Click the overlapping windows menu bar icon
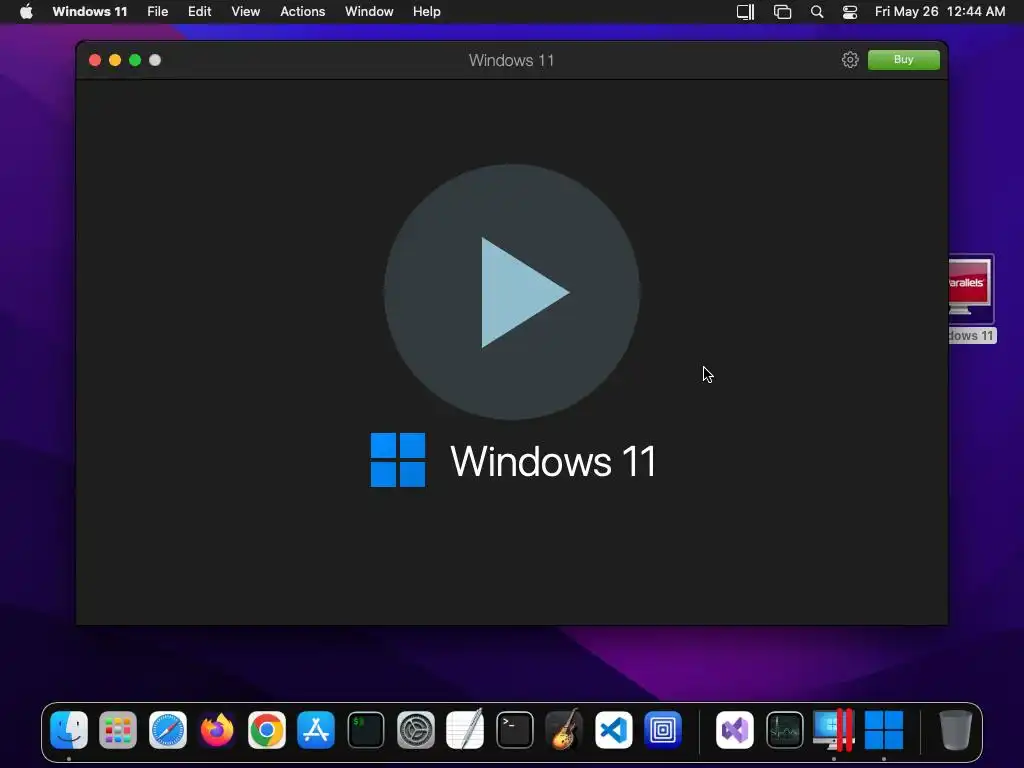Screen dimensions: 1024x768 click(782, 12)
